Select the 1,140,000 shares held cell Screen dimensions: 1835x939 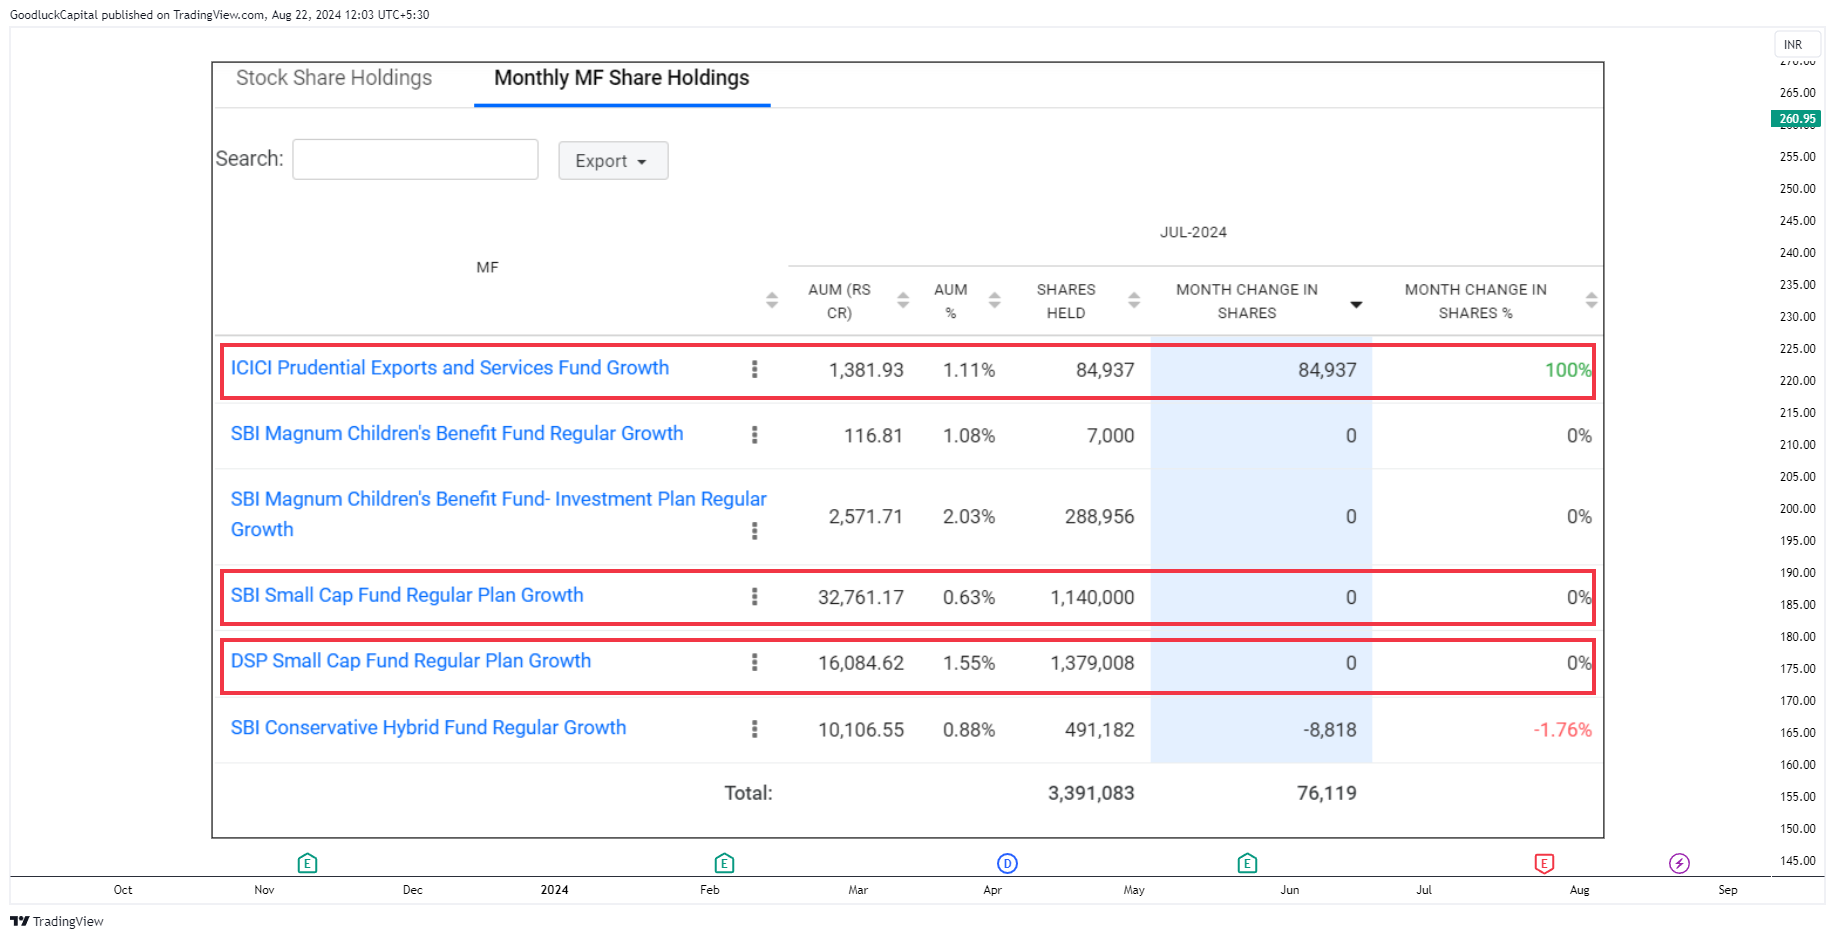tap(1092, 597)
